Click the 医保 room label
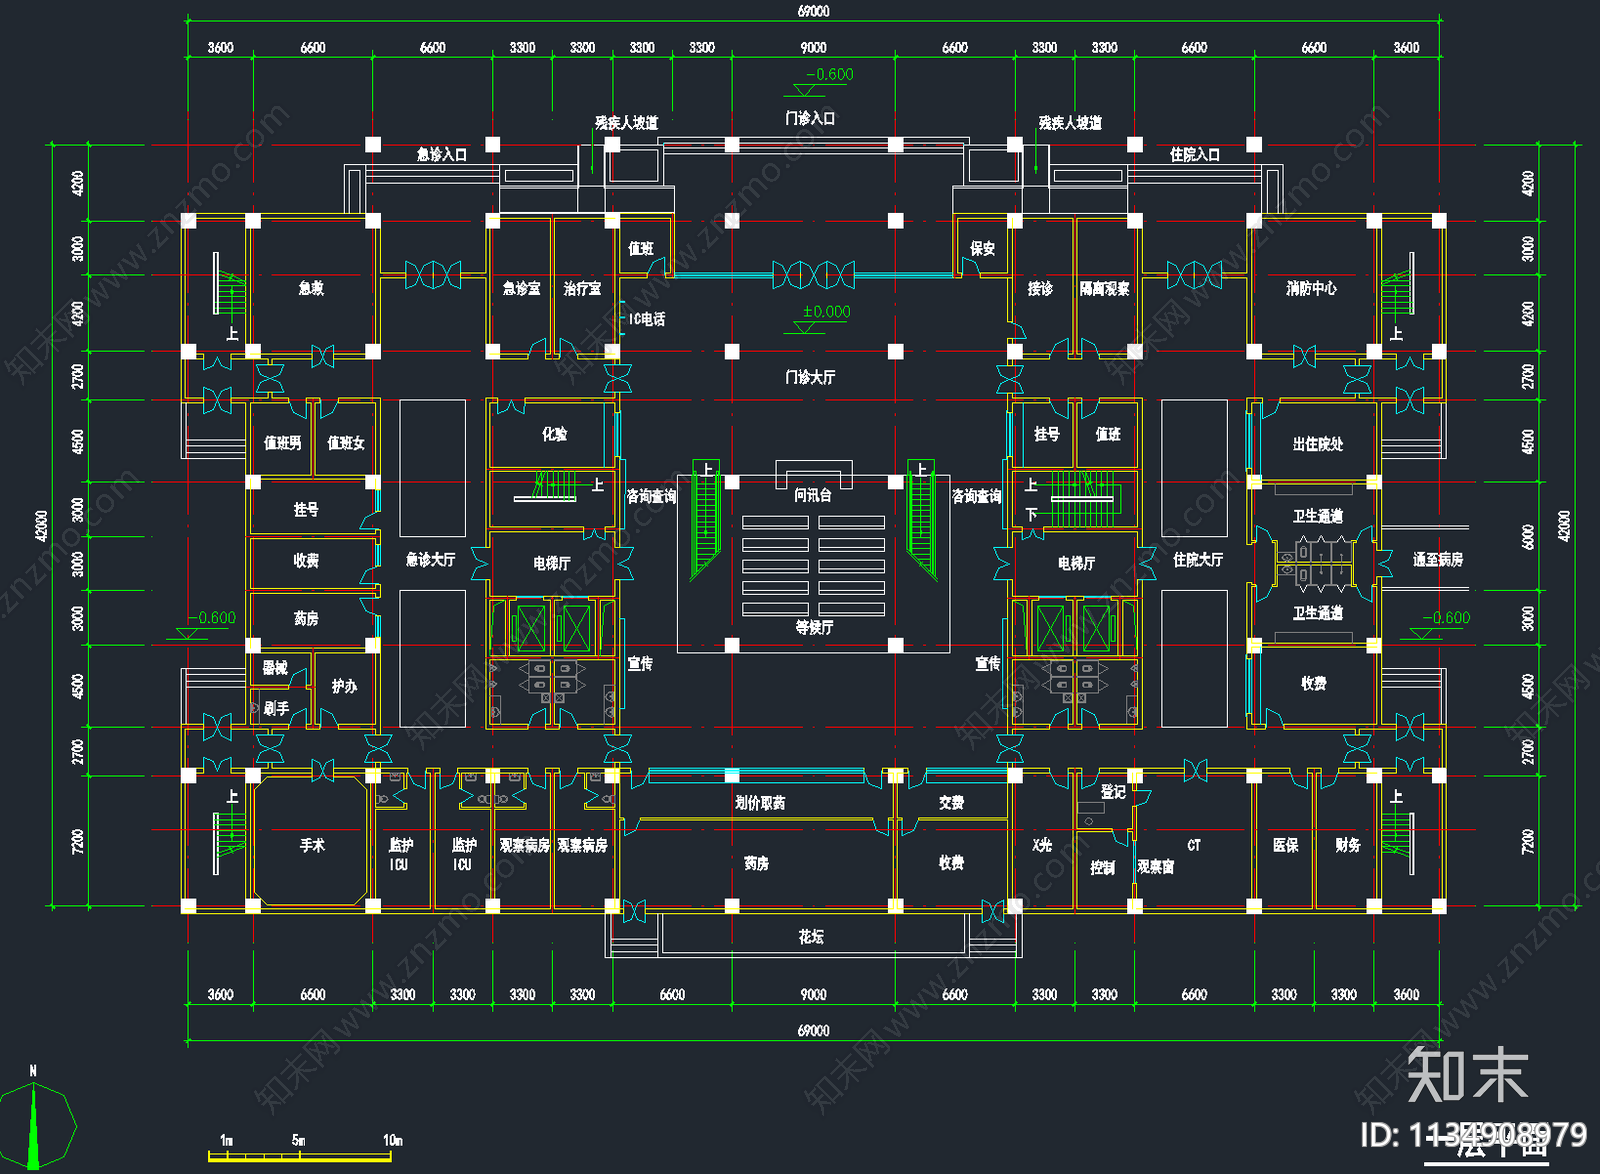 point(1286,845)
